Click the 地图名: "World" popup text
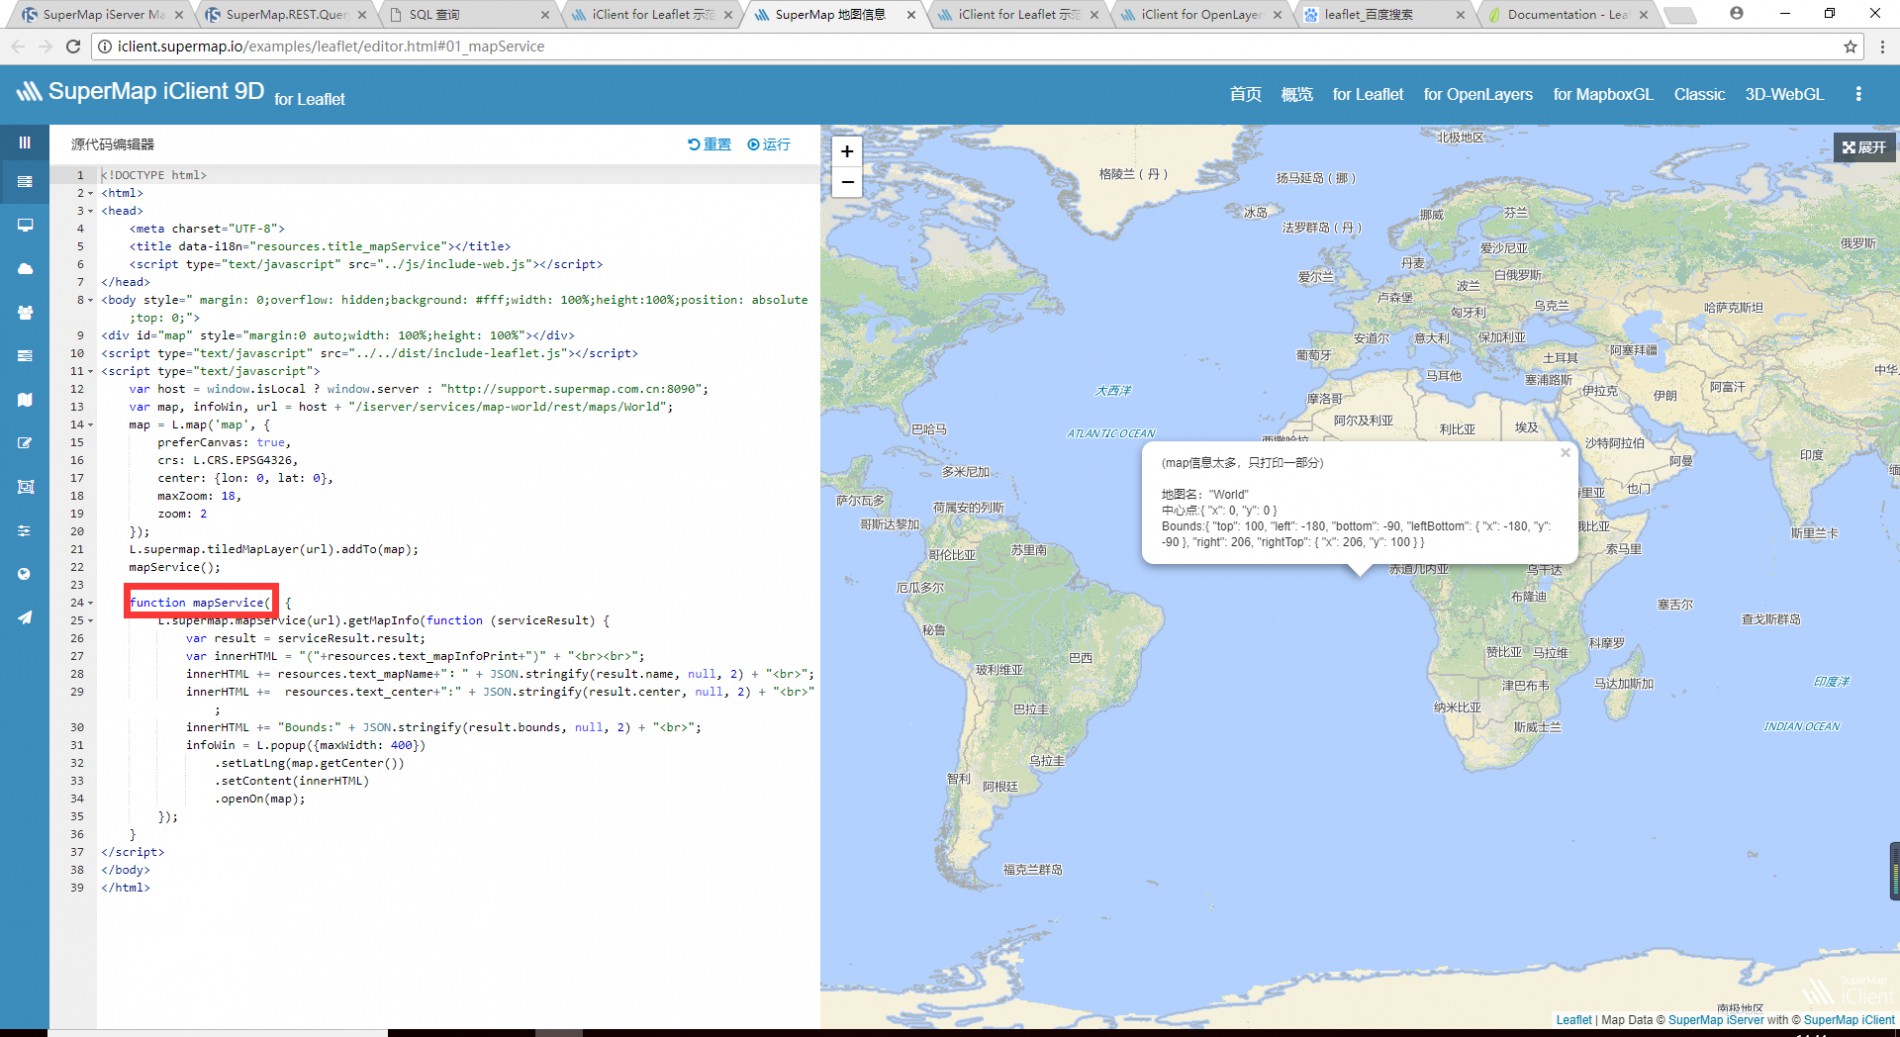 click(1205, 494)
